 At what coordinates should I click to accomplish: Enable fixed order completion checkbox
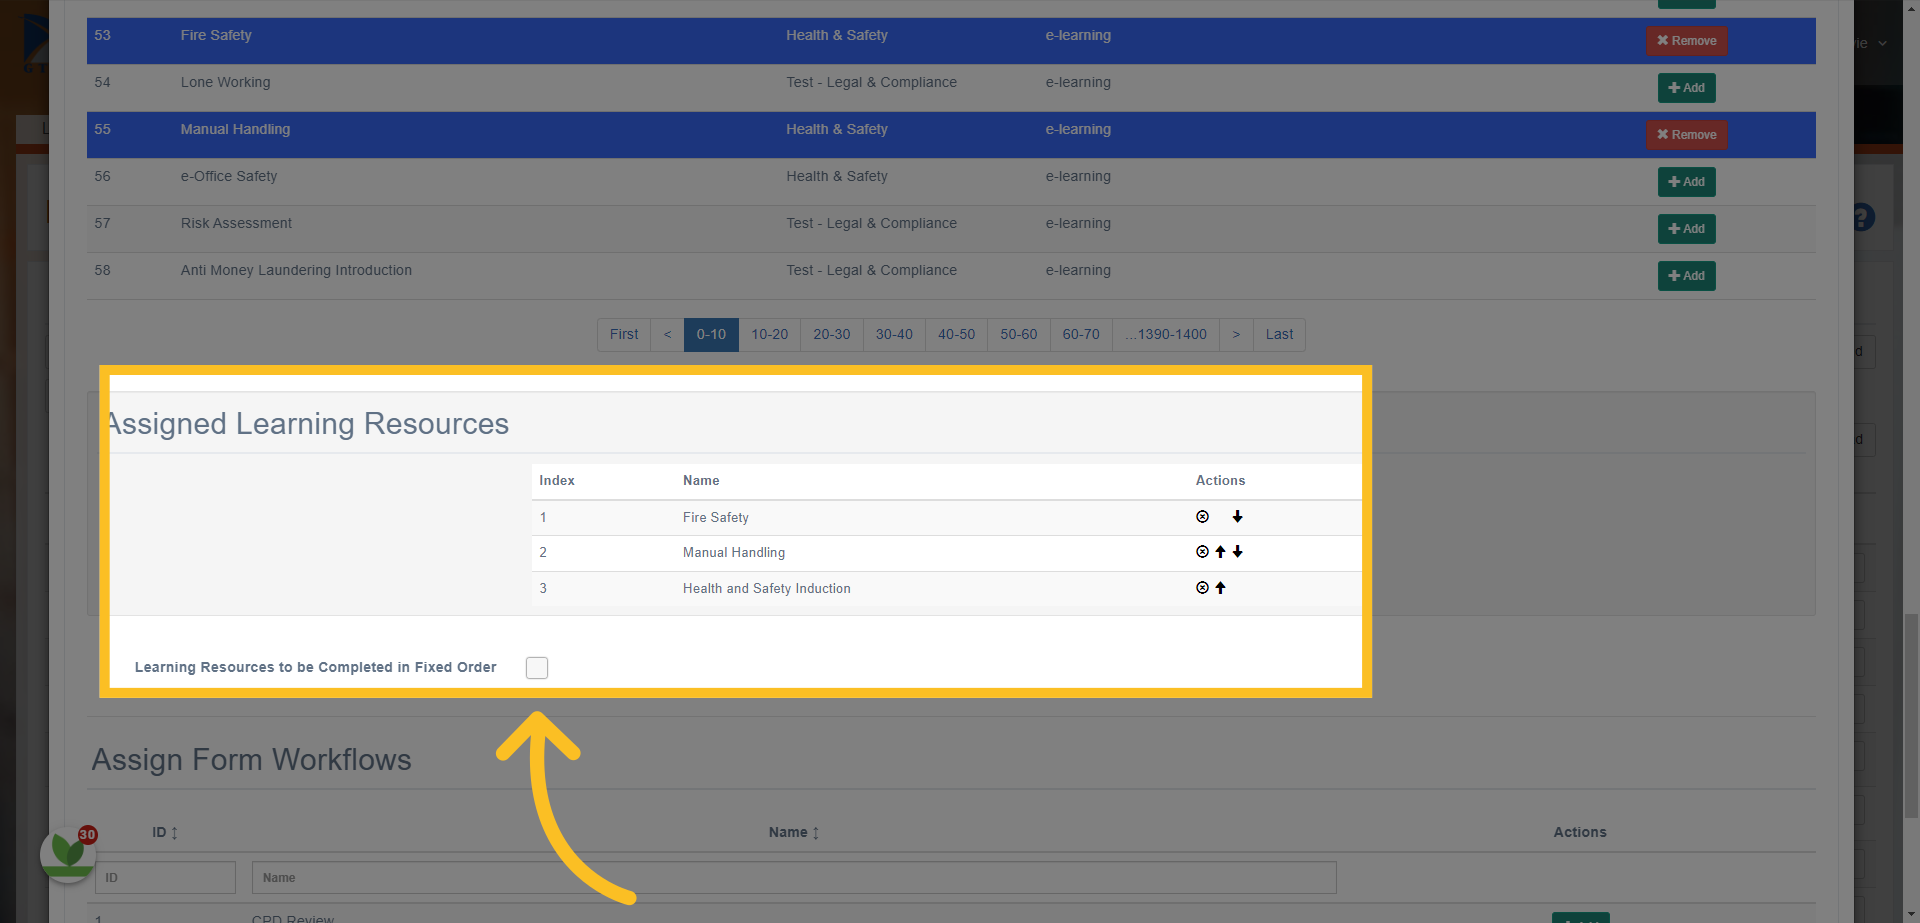click(x=537, y=667)
